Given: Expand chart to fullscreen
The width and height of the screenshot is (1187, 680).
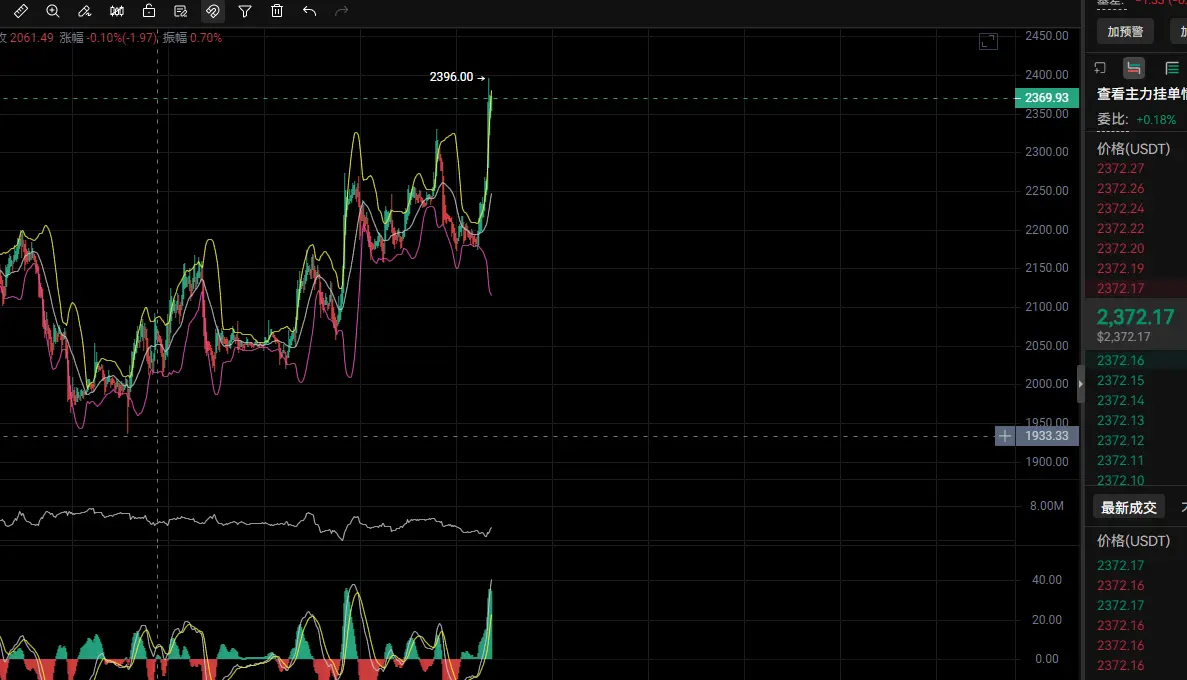Looking at the screenshot, I should click(988, 41).
